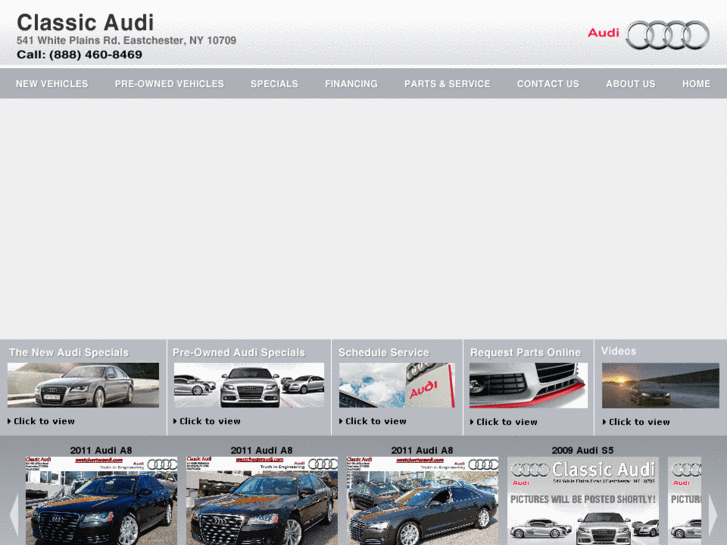Viewport: 727px width, 545px height.
Task: Open the second 2011 Audi A8 photo
Action: (x=262, y=501)
